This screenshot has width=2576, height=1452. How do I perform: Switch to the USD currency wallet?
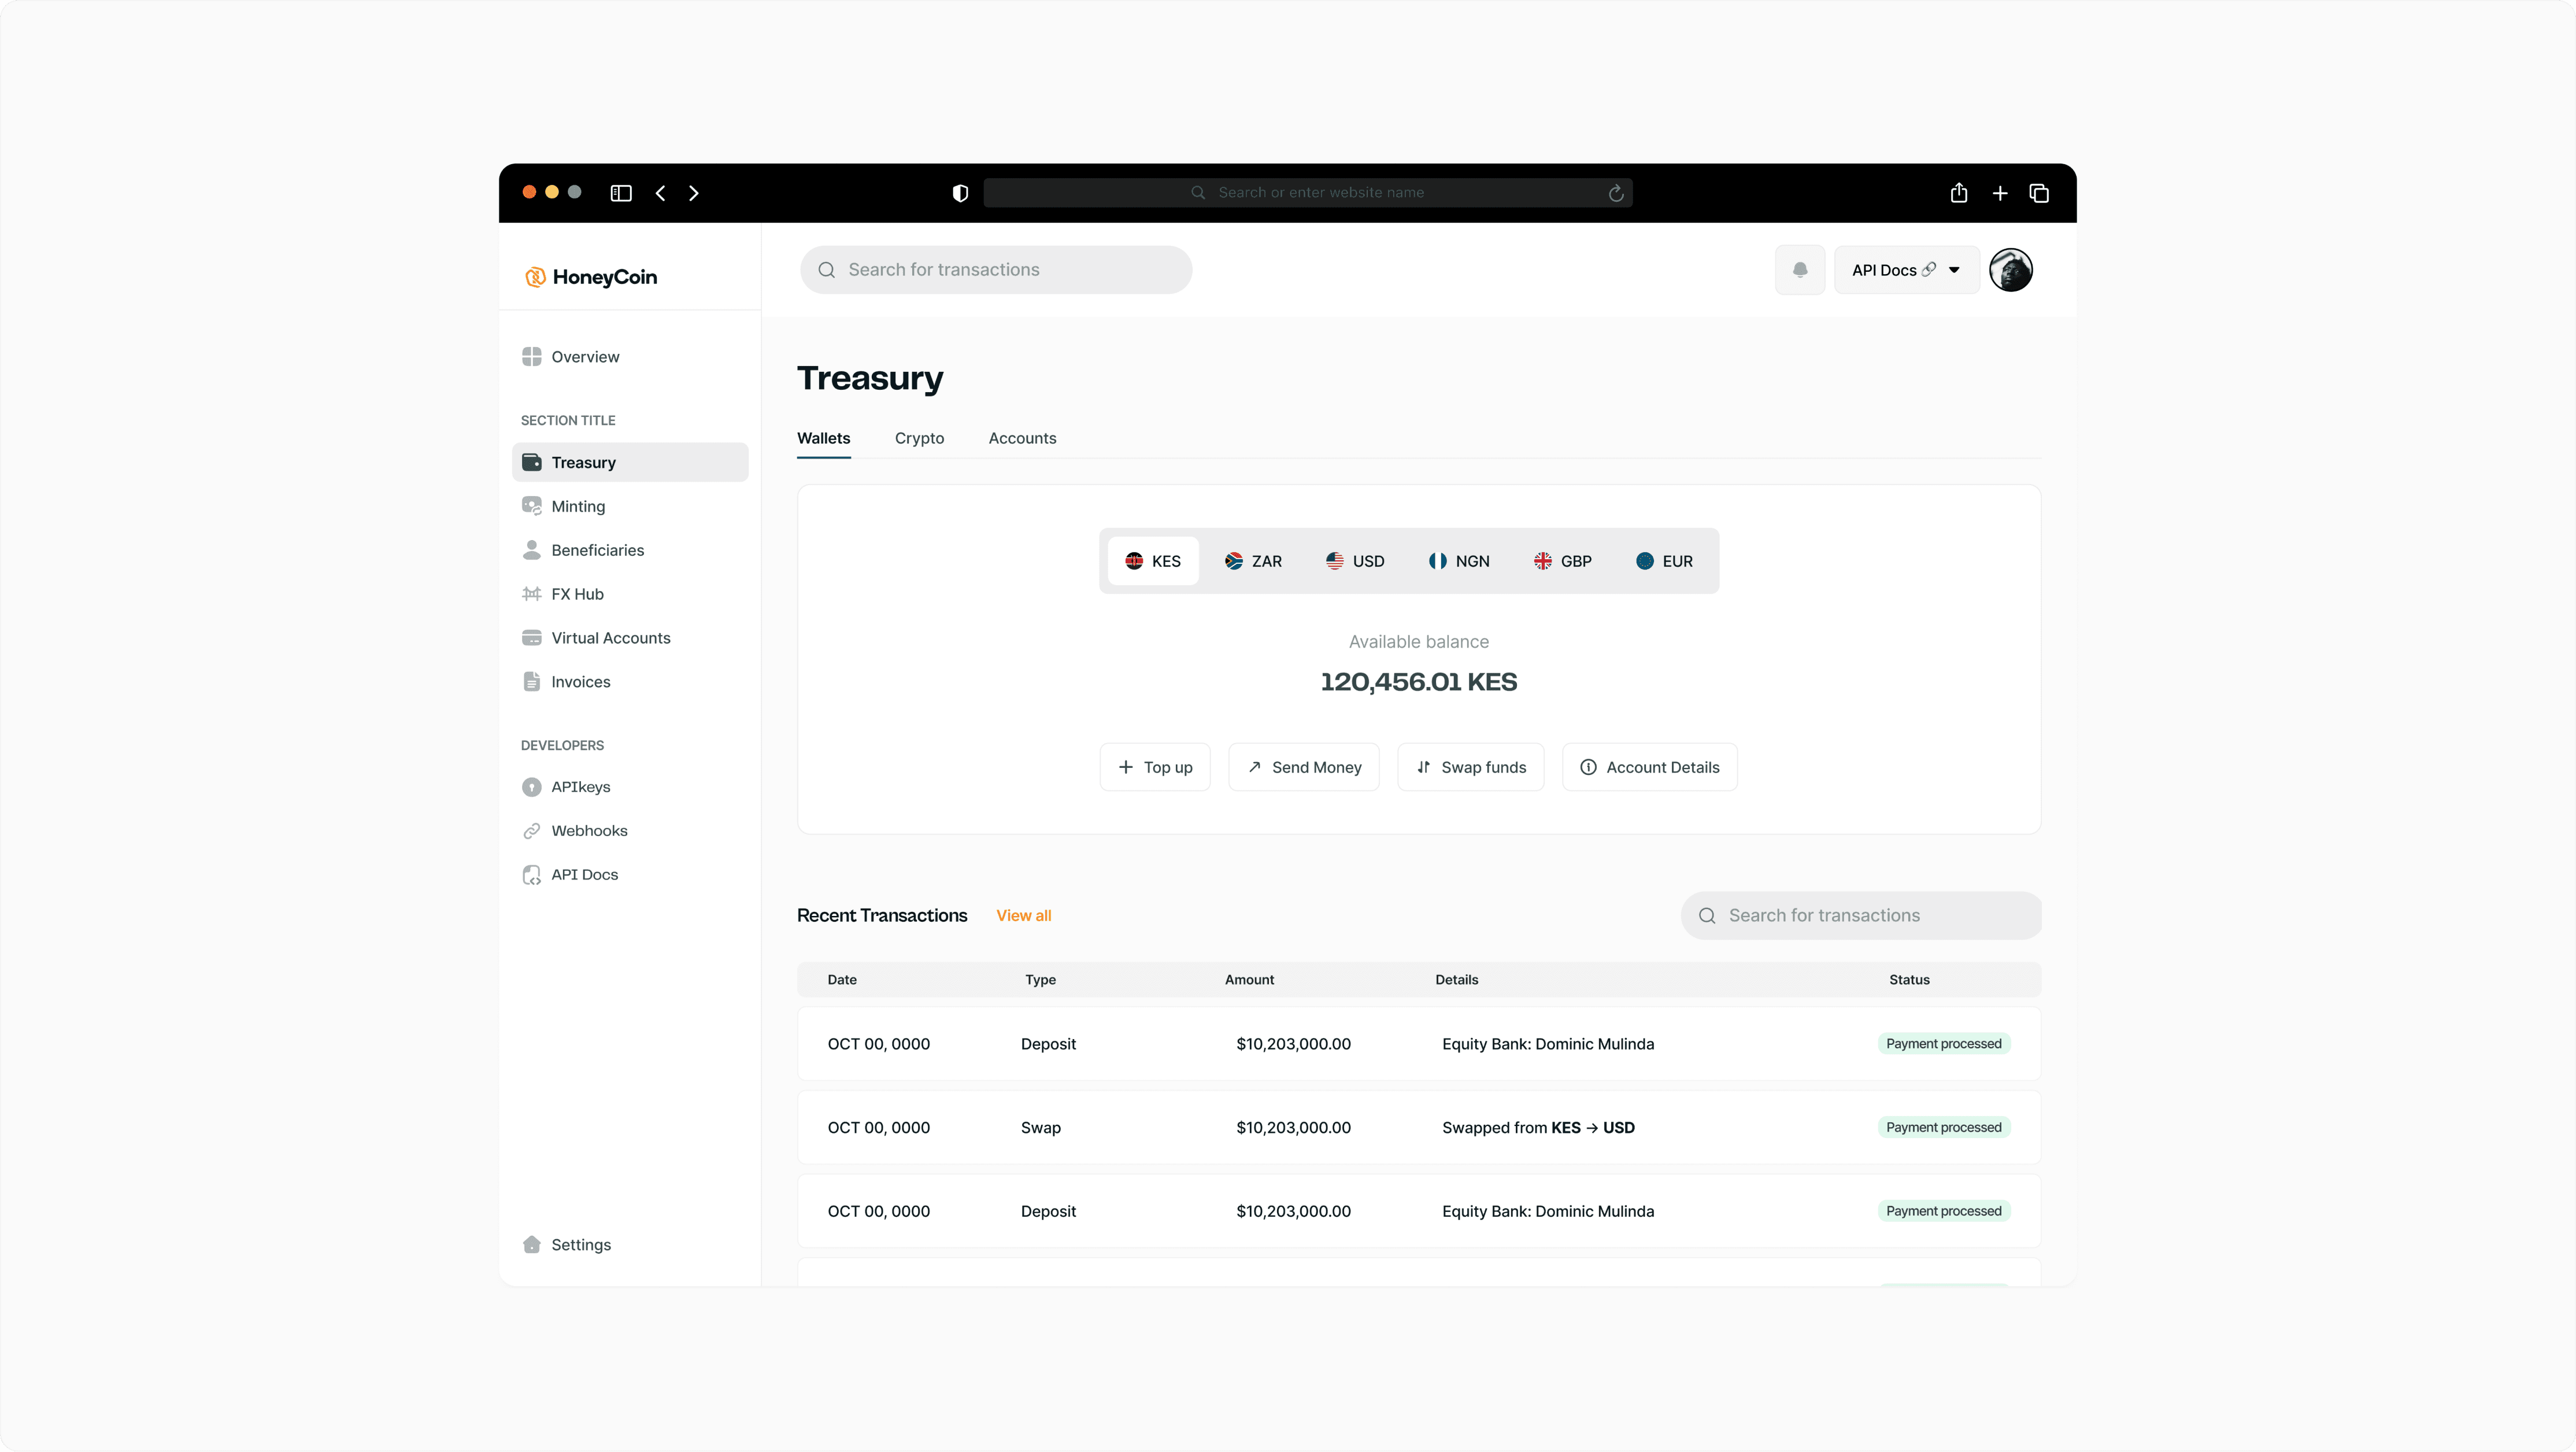tap(1355, 561)
